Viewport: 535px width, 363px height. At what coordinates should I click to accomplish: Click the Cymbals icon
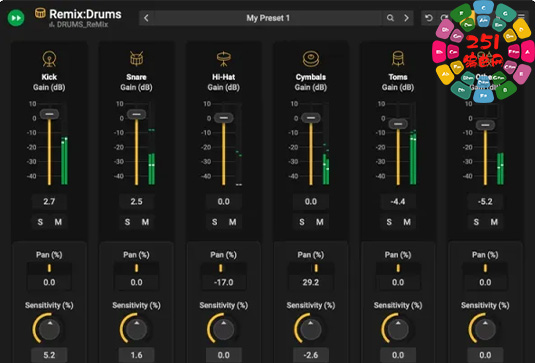click(x=311, y=59)
